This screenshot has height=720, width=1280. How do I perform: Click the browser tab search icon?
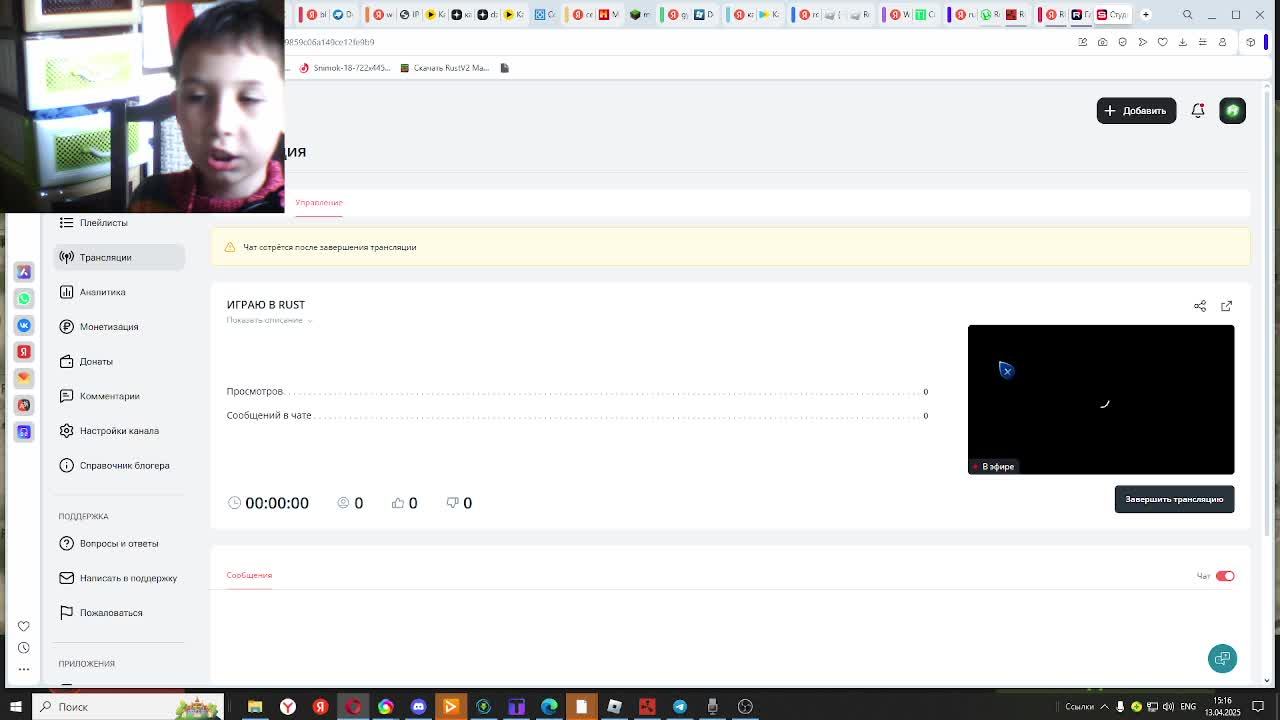(1187, 14)
